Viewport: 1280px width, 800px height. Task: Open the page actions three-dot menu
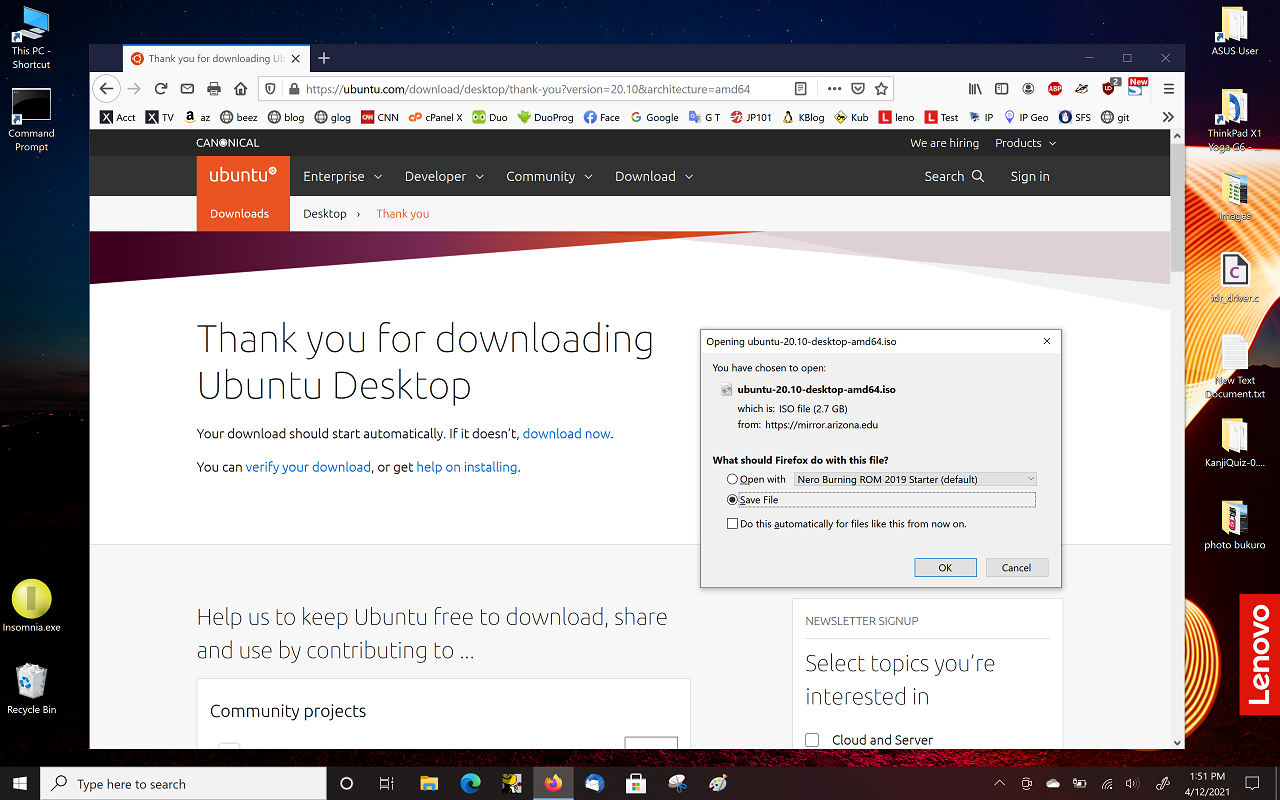835,89
